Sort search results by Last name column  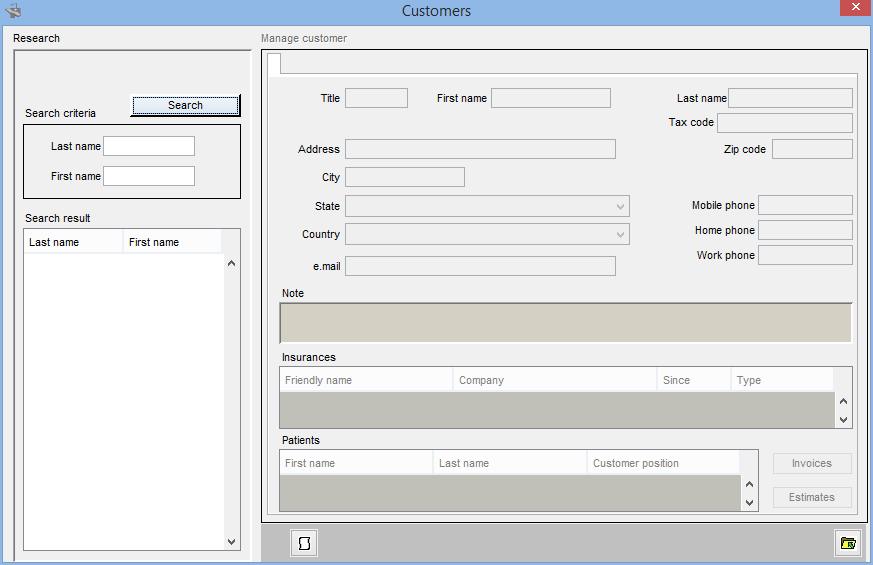pyautogui.click(x=73, y=242)
